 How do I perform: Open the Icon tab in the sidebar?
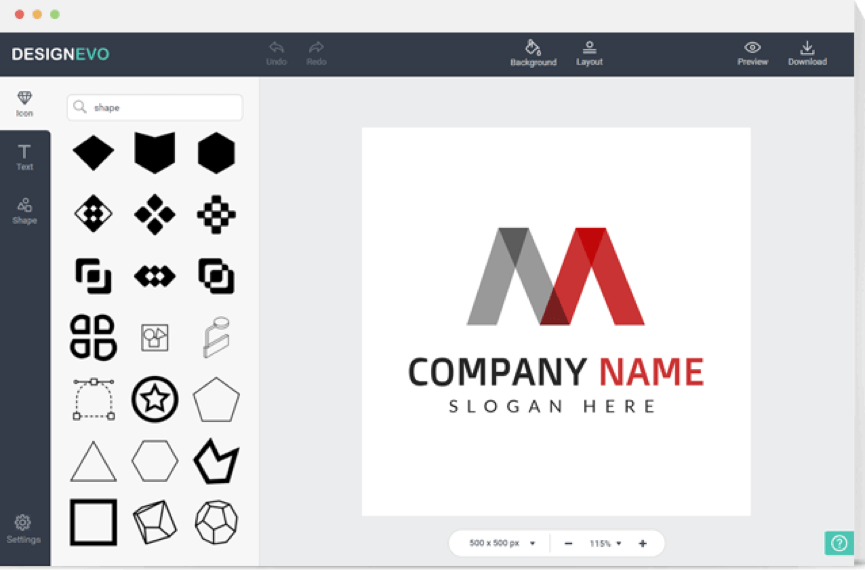pos(24,104)
